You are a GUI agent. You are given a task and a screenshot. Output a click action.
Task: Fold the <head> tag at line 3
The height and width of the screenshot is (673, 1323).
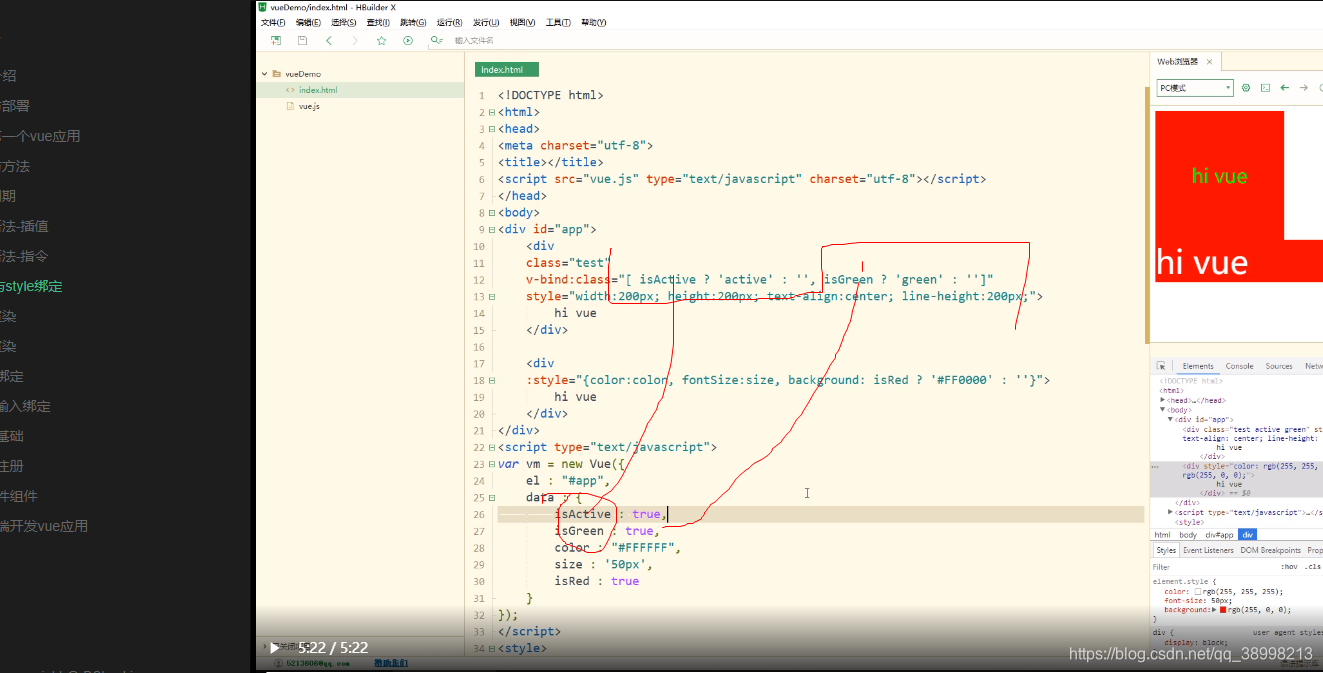pyautogui.click(x=491, y=129)
